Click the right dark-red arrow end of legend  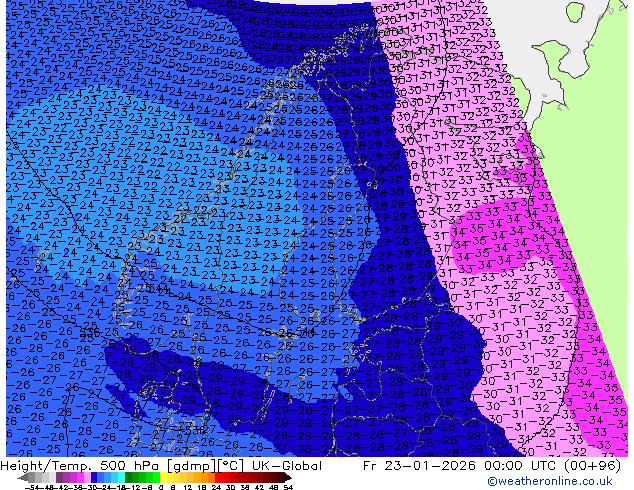click(x=288, y=477)
